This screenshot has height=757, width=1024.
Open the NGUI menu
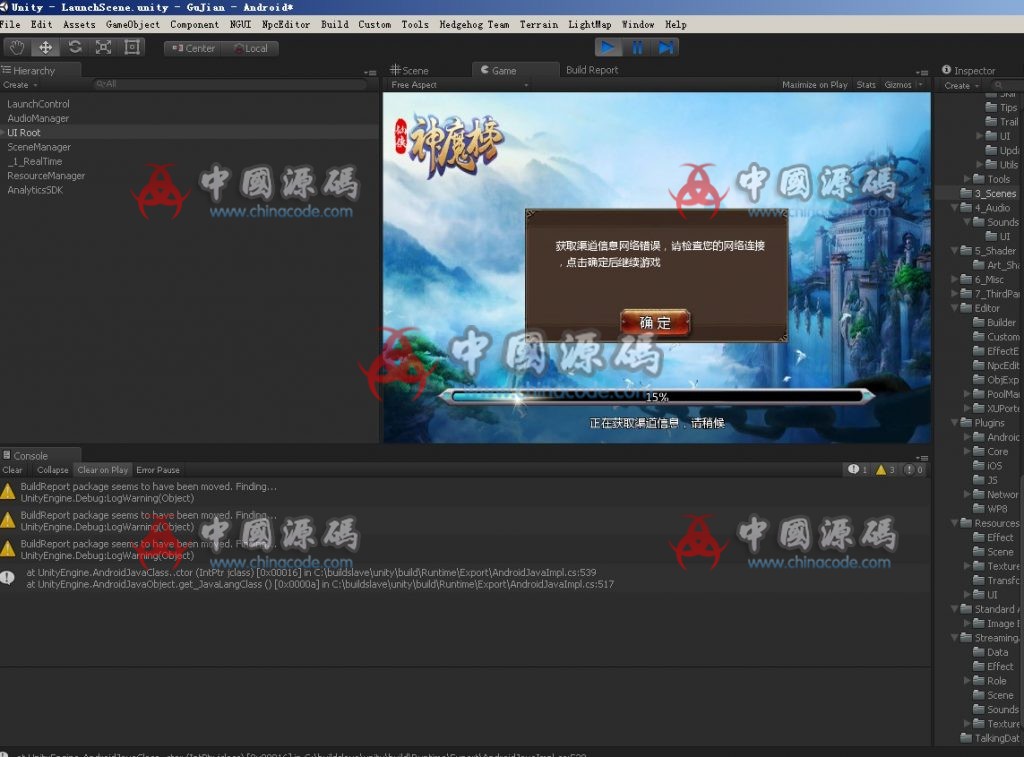(240, 24)
